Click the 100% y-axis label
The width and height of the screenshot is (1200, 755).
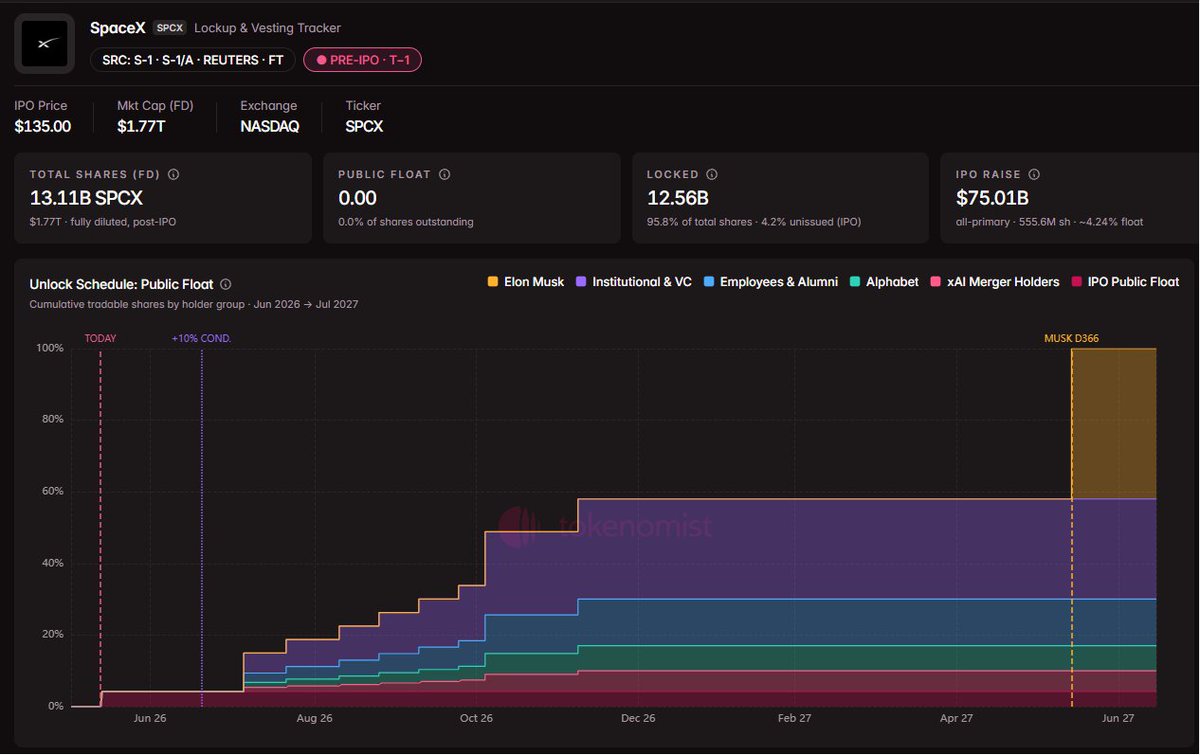[49, 348]
